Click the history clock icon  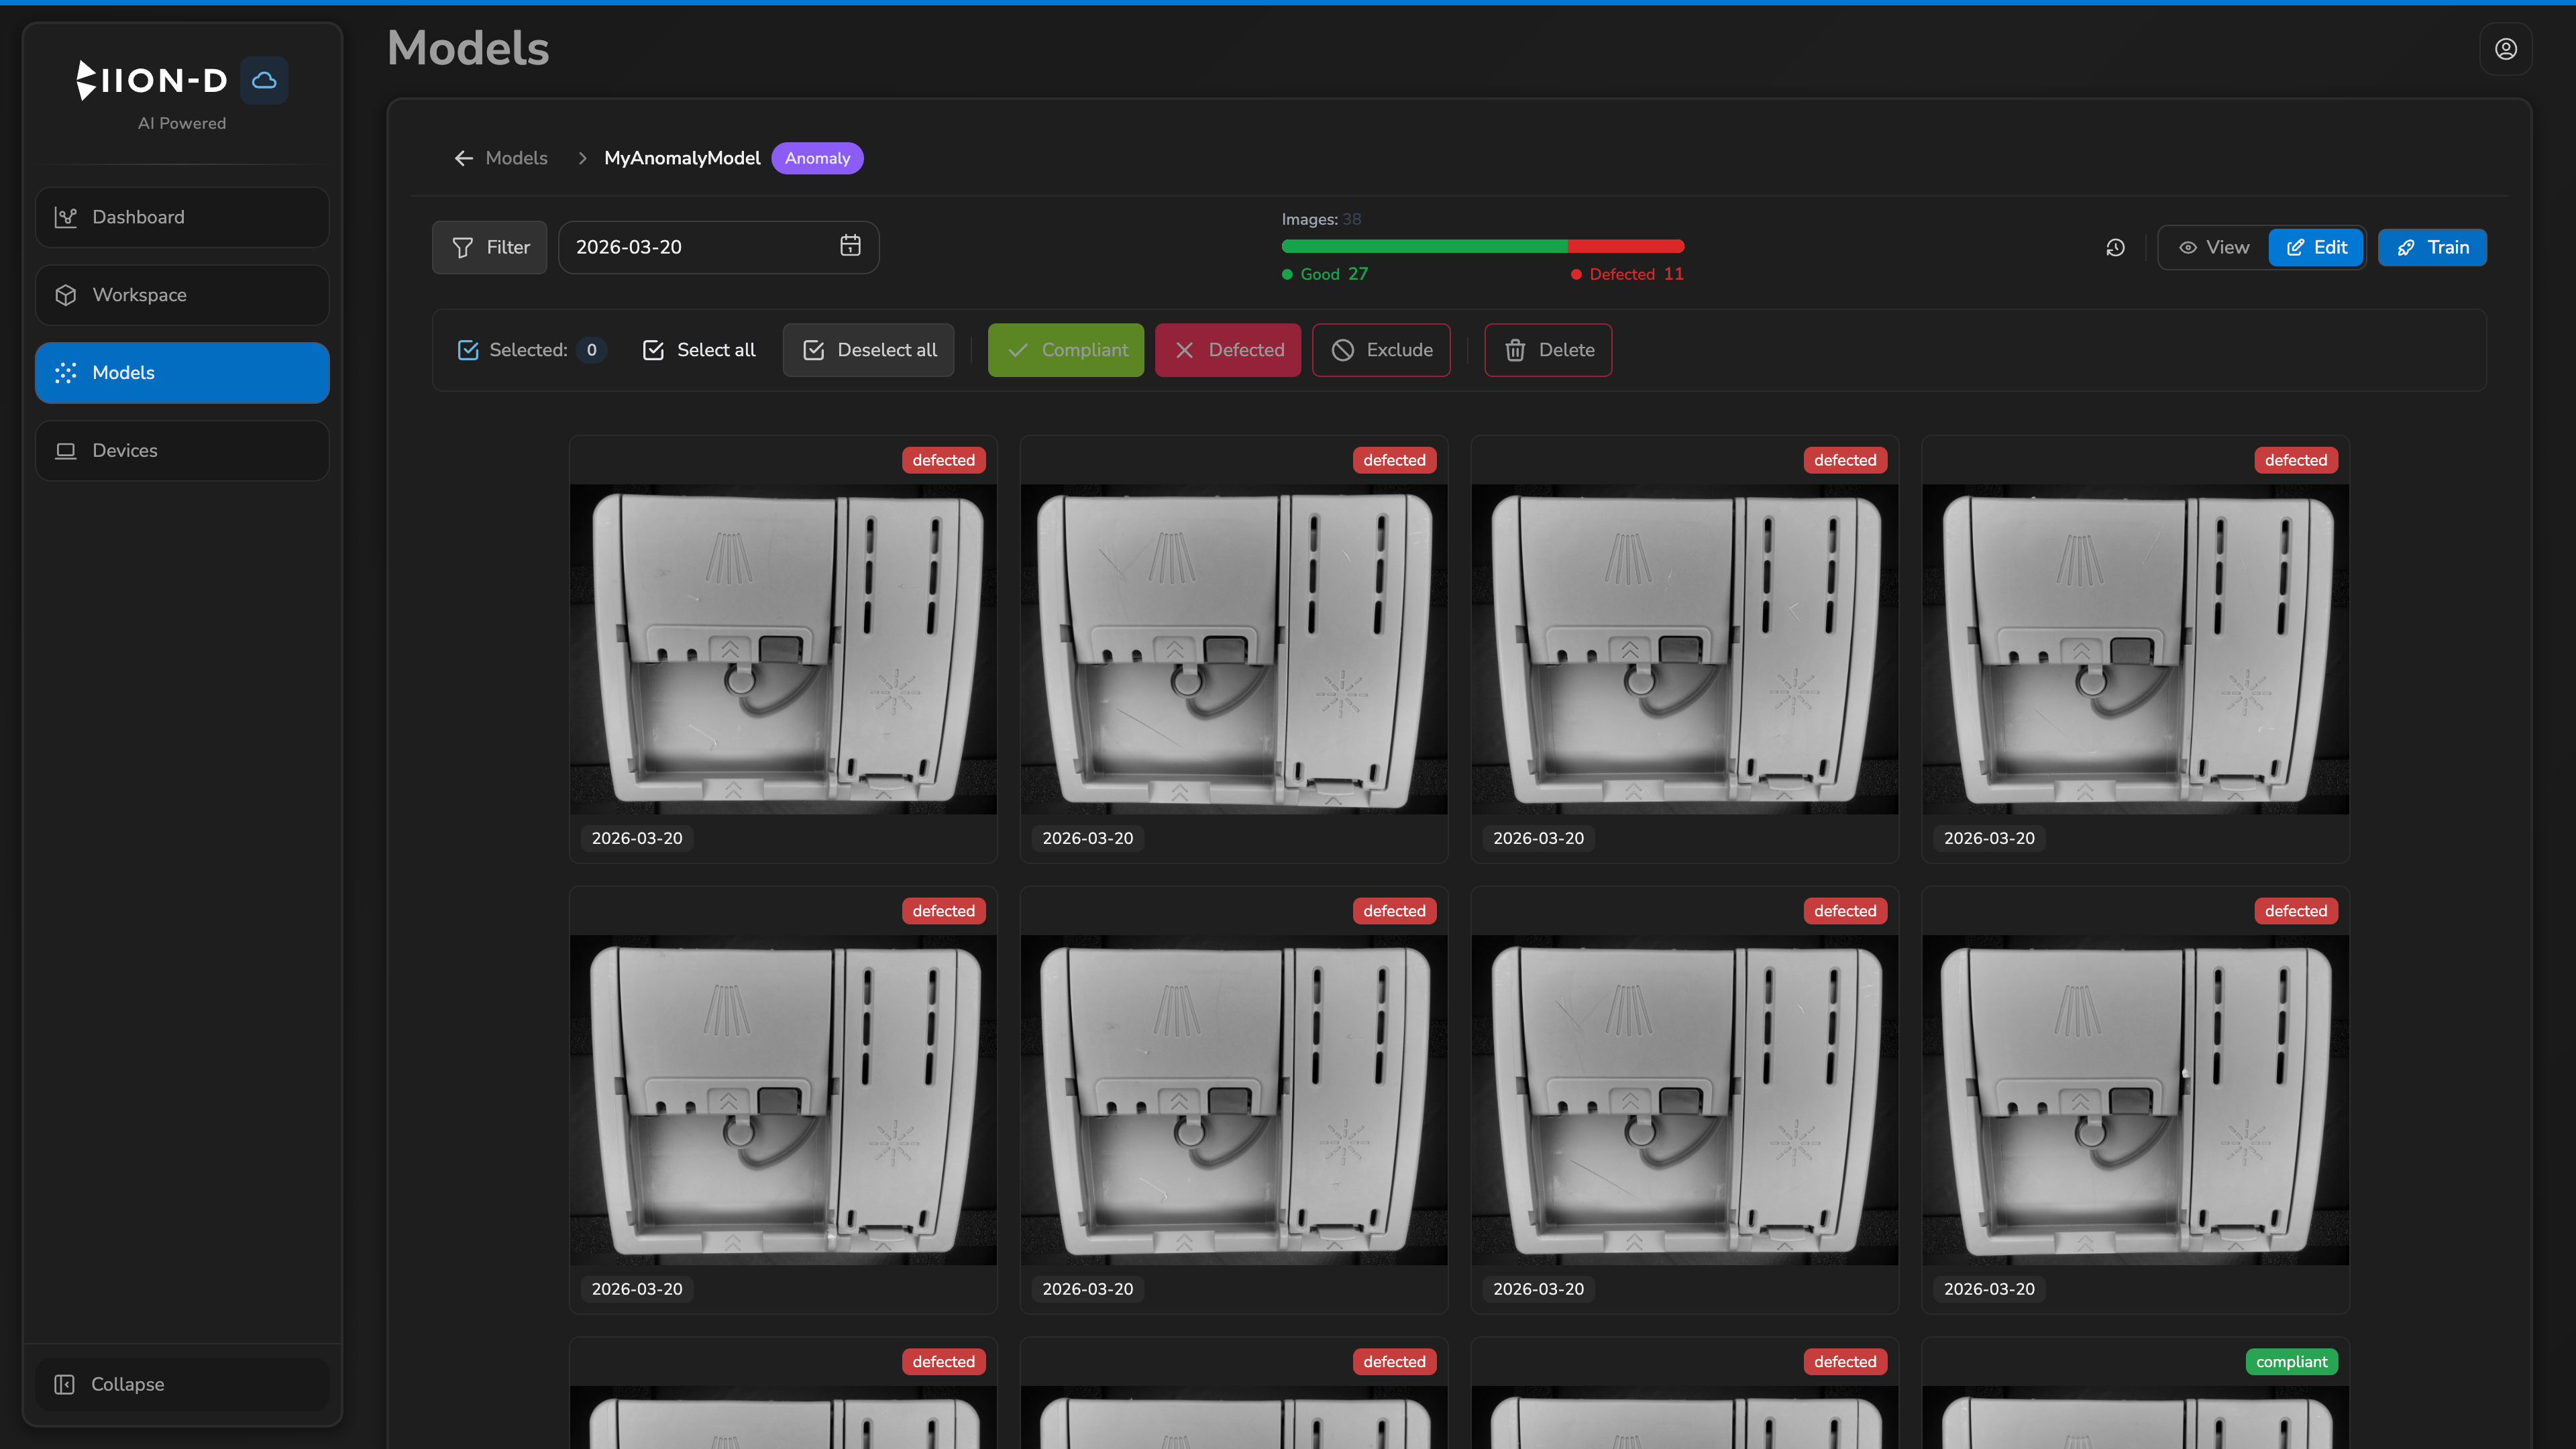point(2115,248)
